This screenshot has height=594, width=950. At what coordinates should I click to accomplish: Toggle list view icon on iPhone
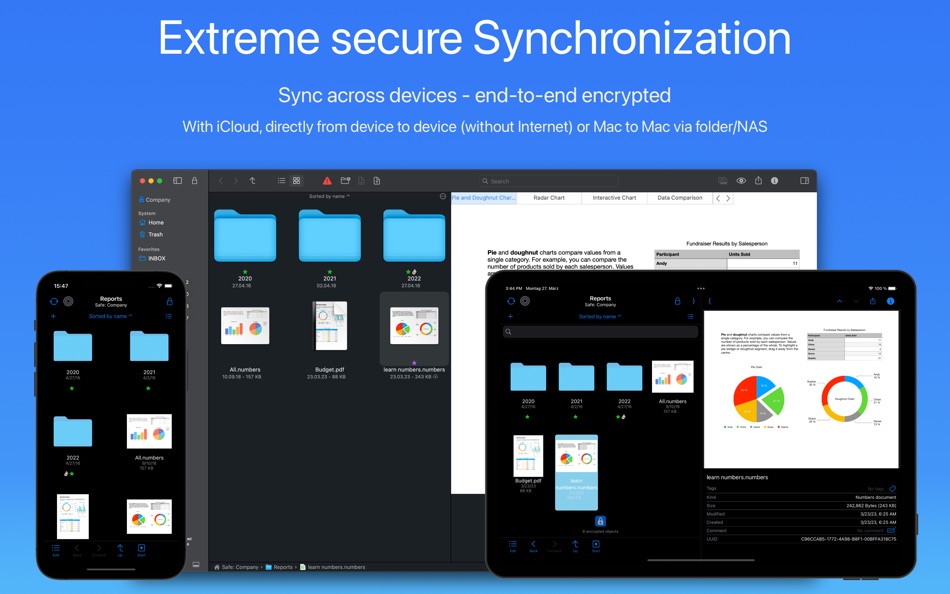pyautogui.click(x=168, y=316)
